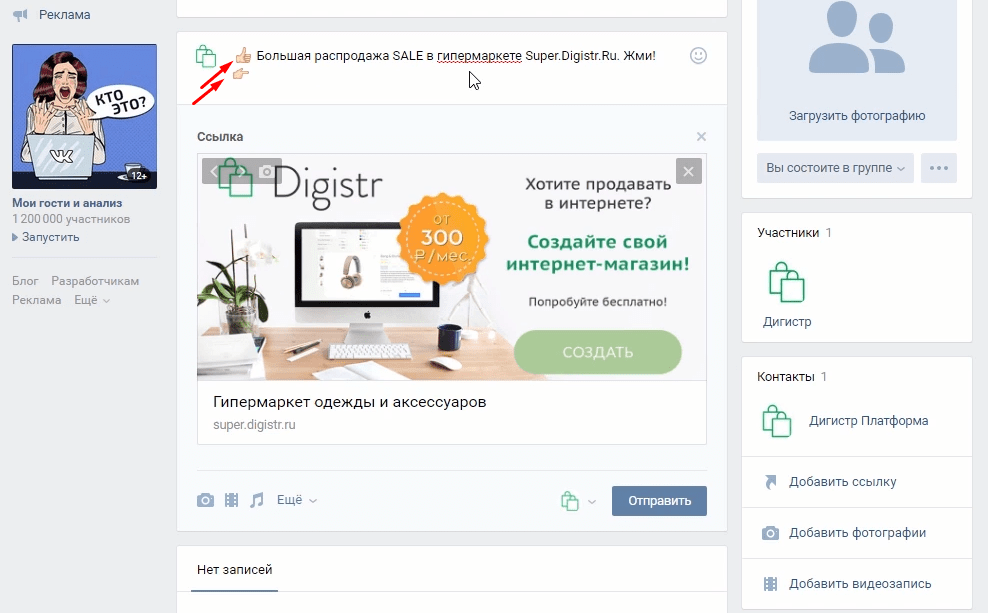The height and width of the screenshot is (613, 988).
Task: Click Дигистр Платформа contact avatar icon
Action: pos(776,421)
